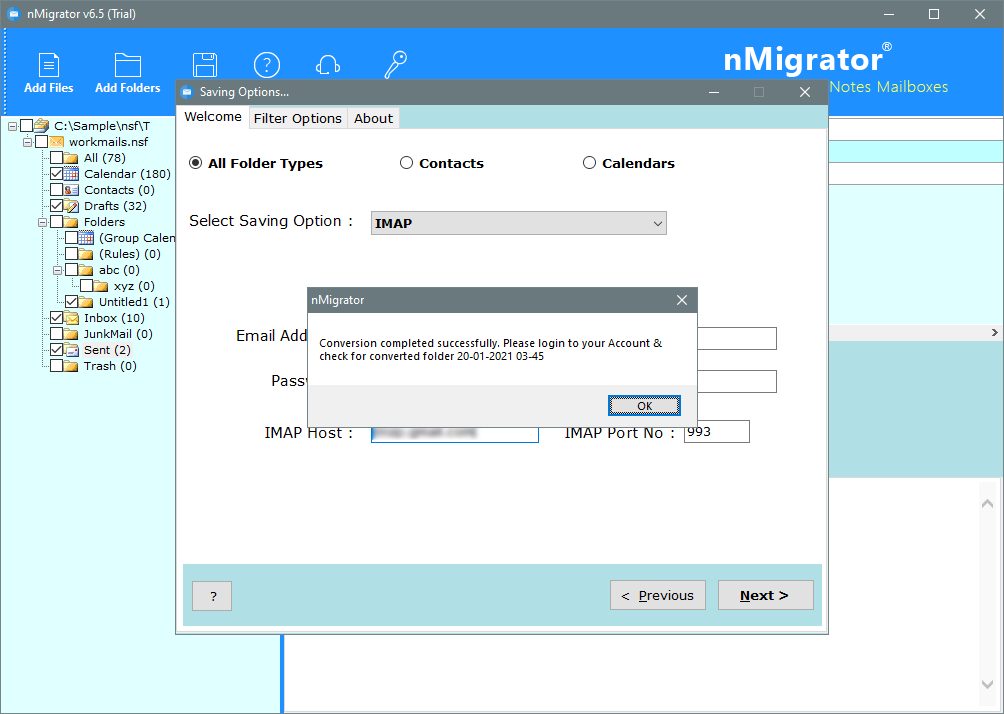The width and height of the screenshot is (1004, 714).
Task: Check the Trash (0) checkbox
Action: (x=56, y=366)
